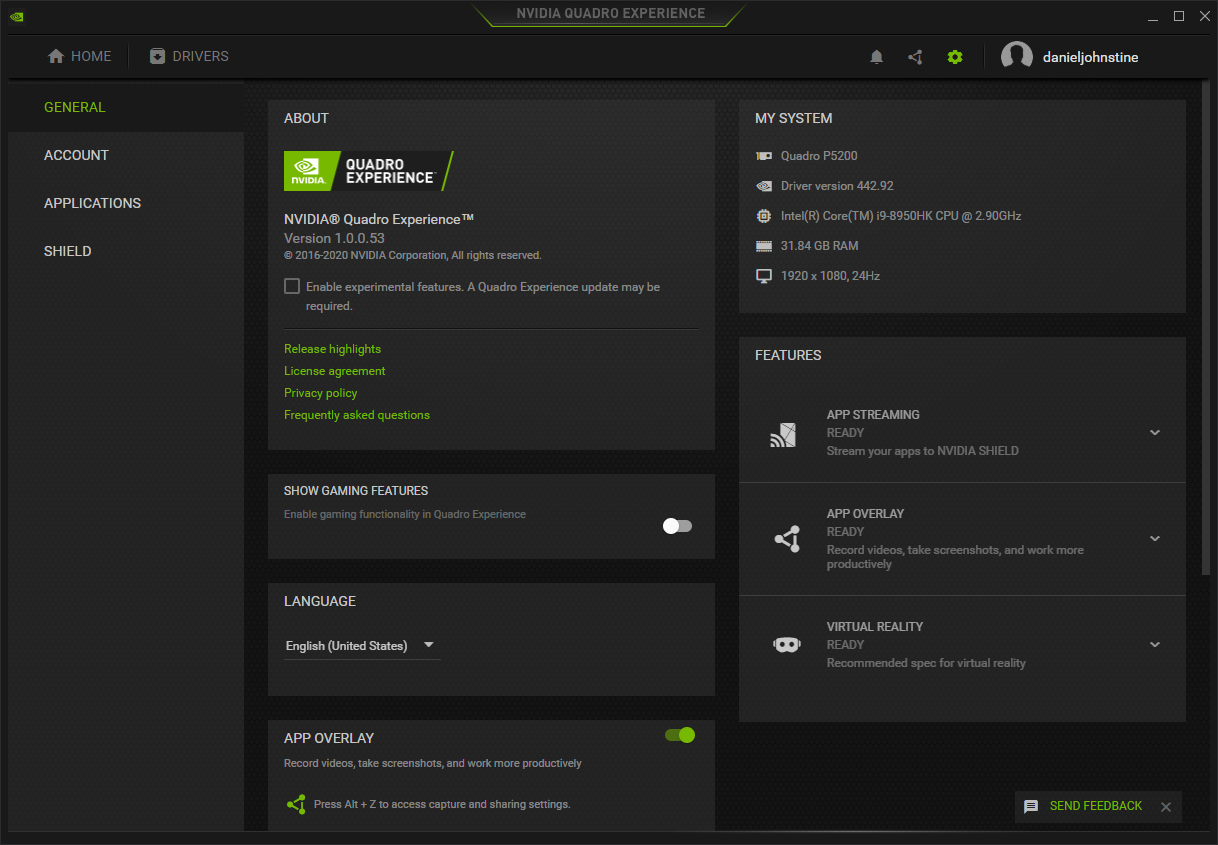Click the 31.84 GB RAM text
The image size is (1218, 845).
[820, 246]
